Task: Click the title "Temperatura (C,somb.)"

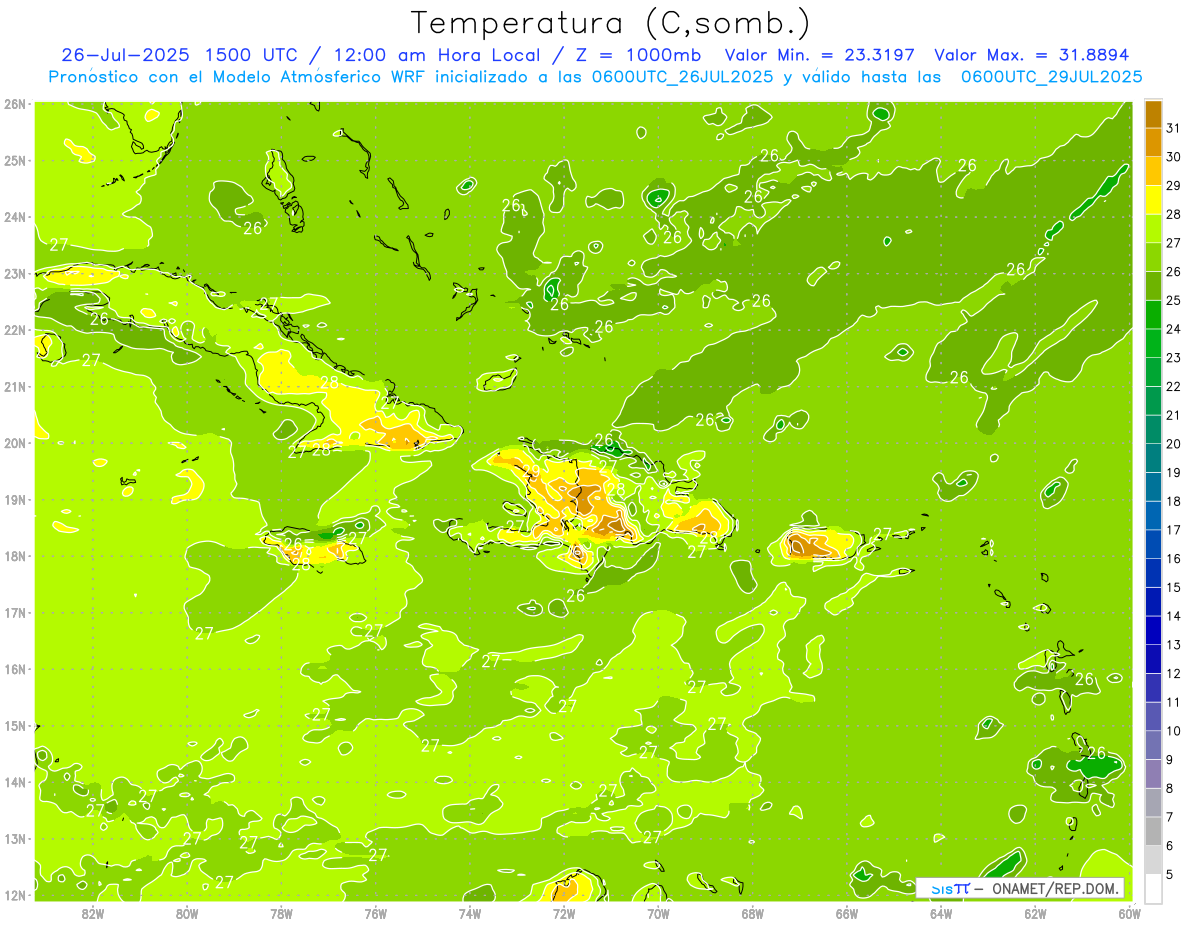Action: point(611,24)
